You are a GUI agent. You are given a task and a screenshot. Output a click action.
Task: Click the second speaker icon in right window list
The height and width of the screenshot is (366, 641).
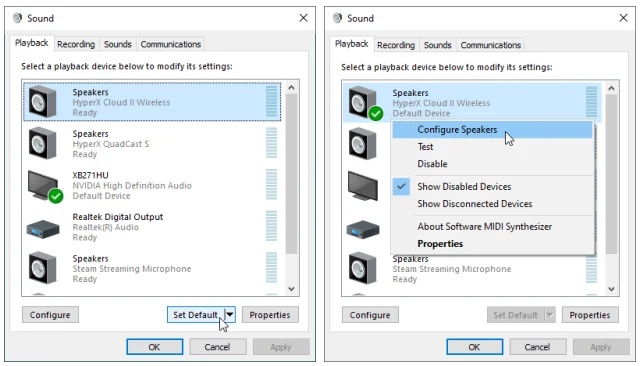363,144
